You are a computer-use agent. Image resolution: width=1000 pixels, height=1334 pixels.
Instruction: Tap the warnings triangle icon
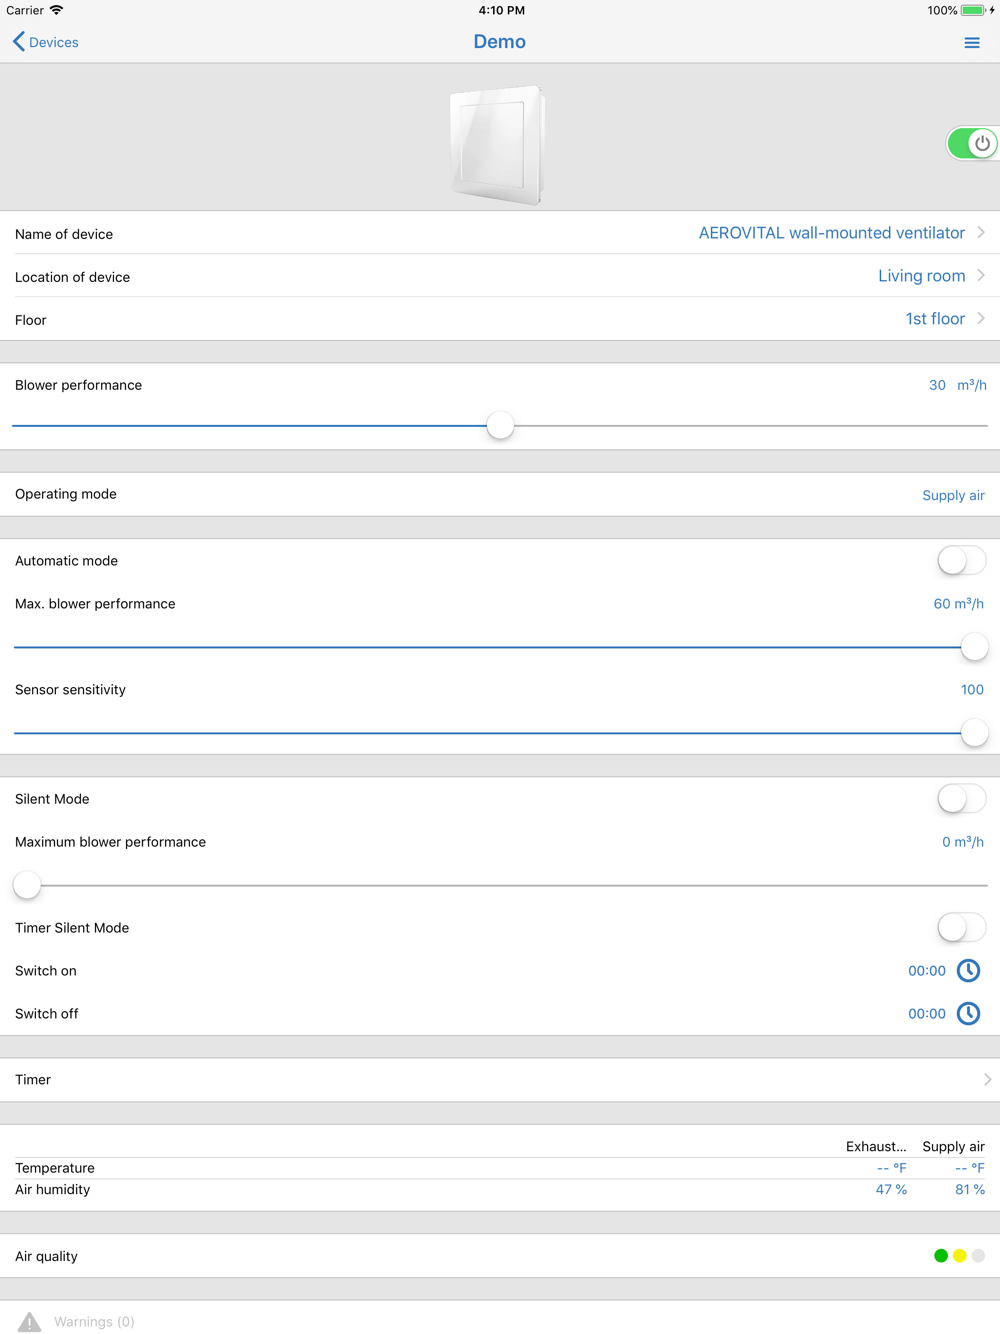pos(30,1322)
